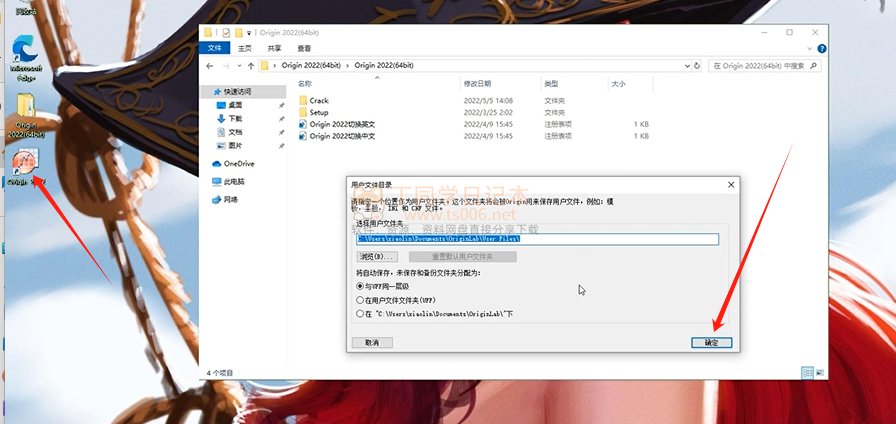Click the Explorer forward arrow
The image size is (896, 424).
(x=226, y=66)
